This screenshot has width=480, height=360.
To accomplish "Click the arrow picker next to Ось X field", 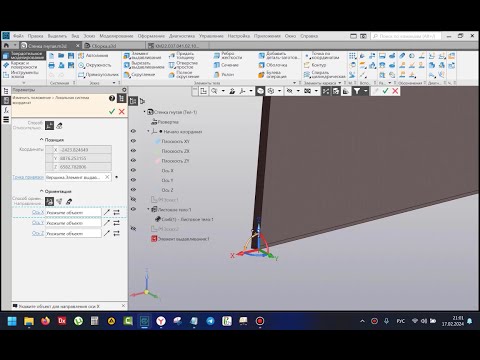I will click(107, 212).
